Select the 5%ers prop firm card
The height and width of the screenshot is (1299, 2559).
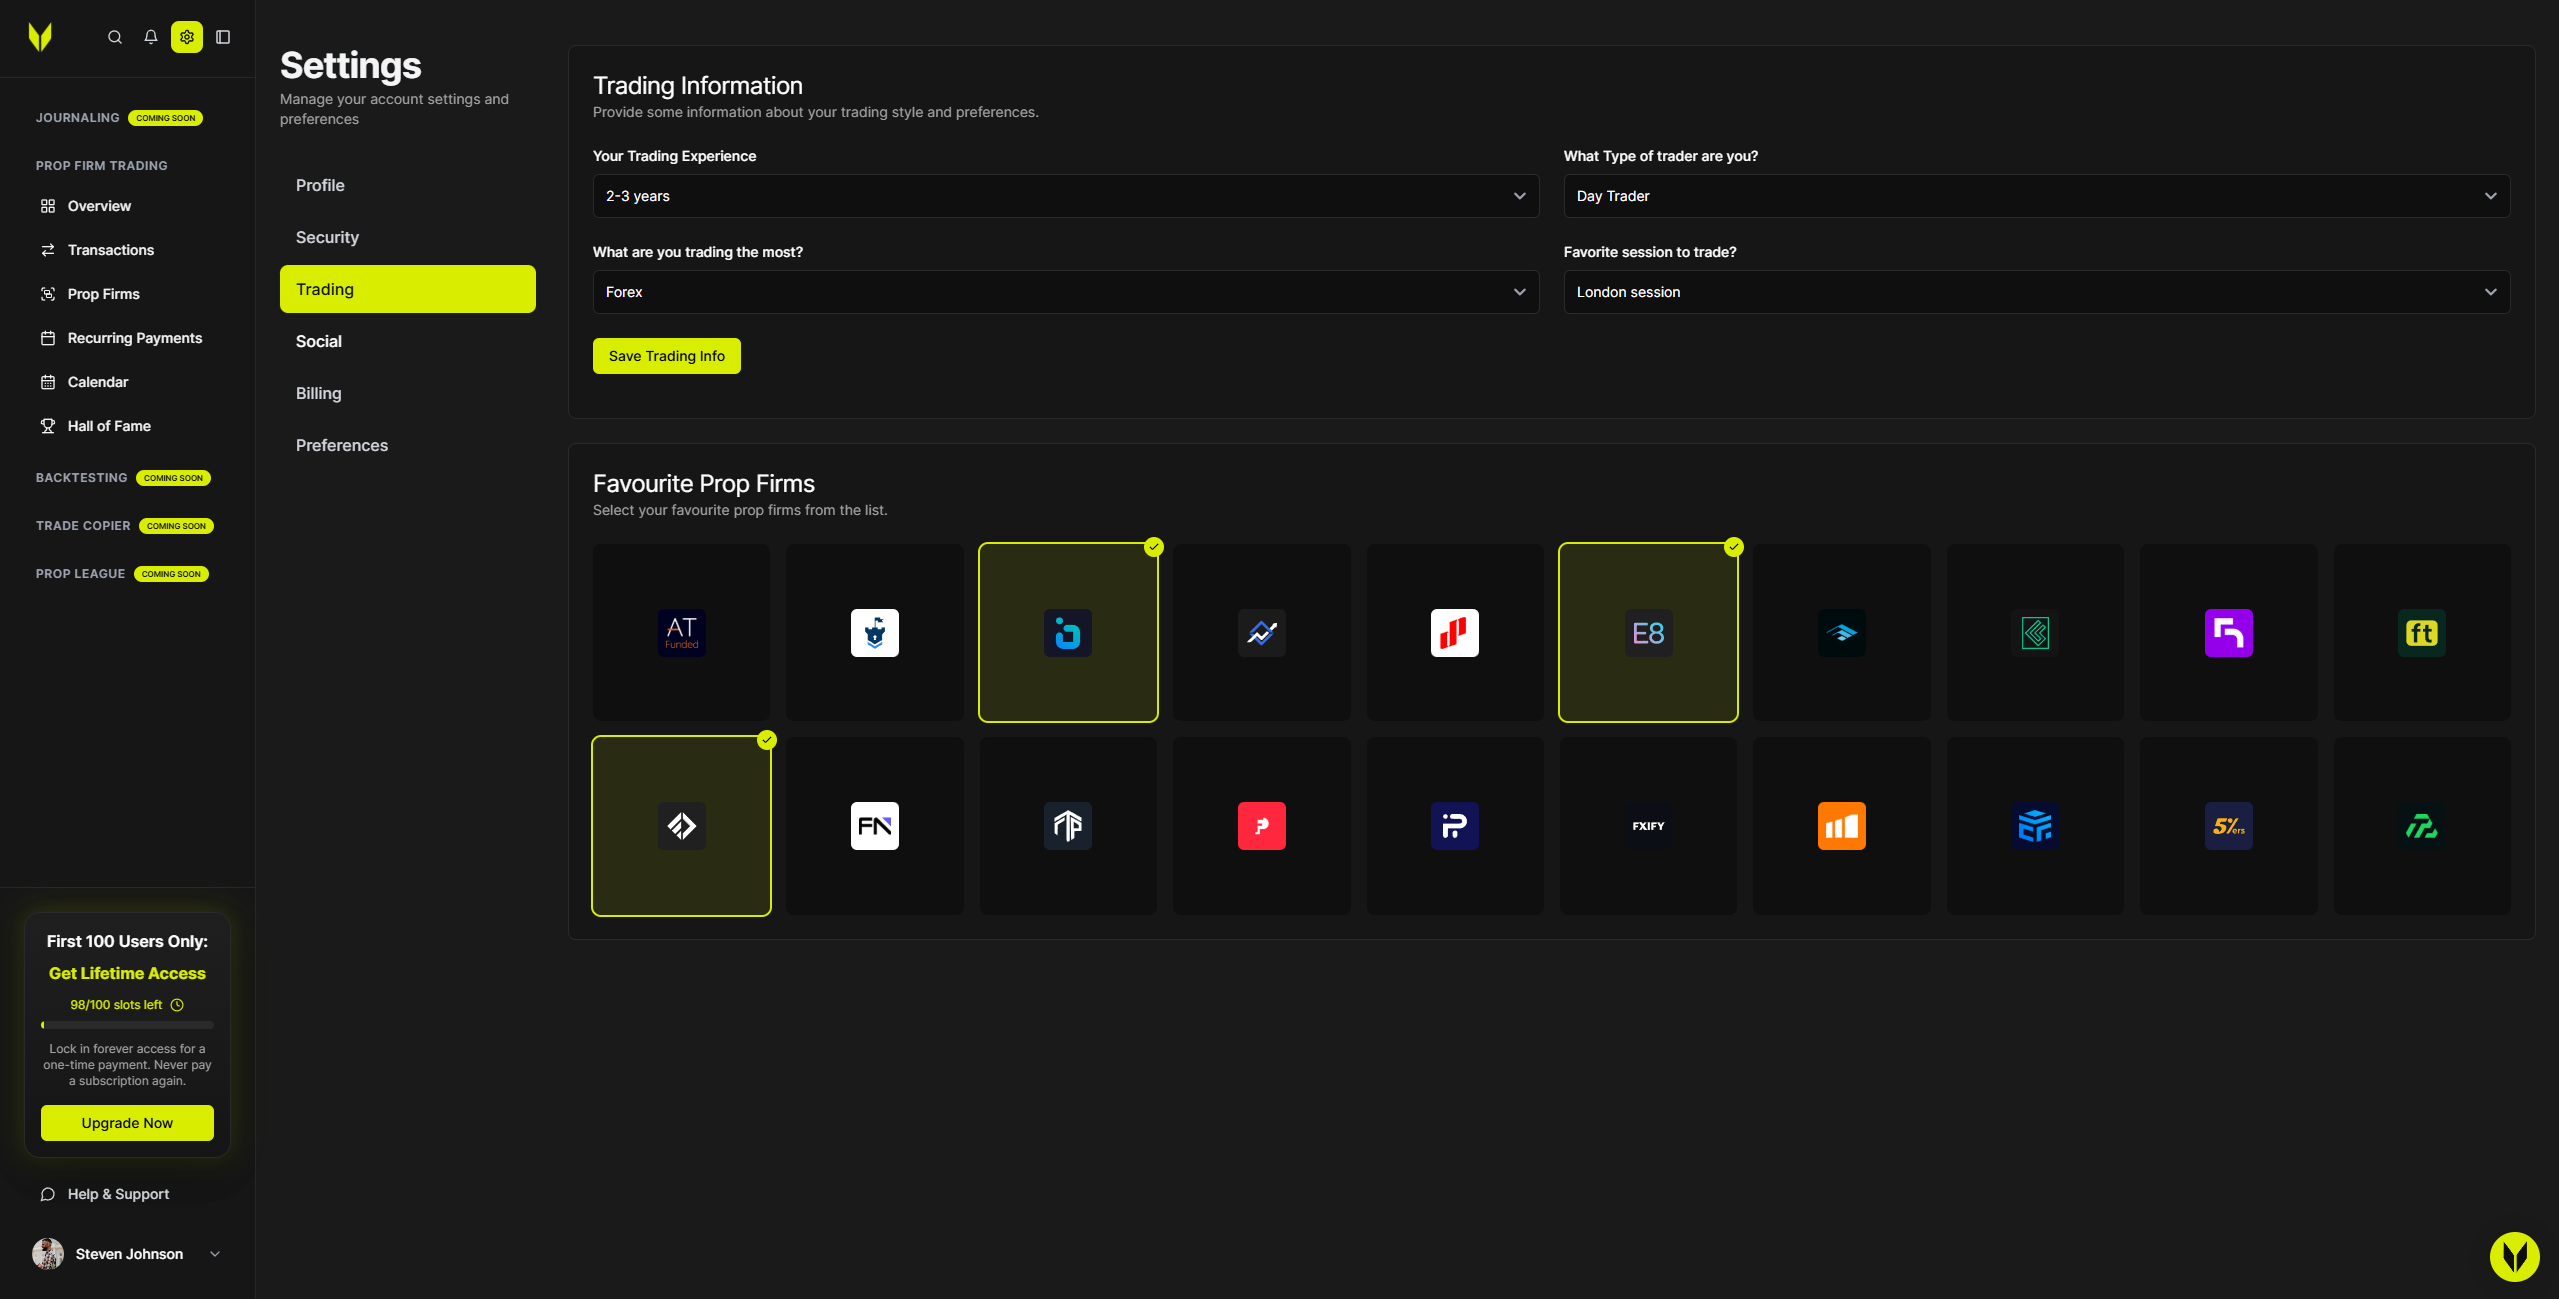click(2229, 826)
